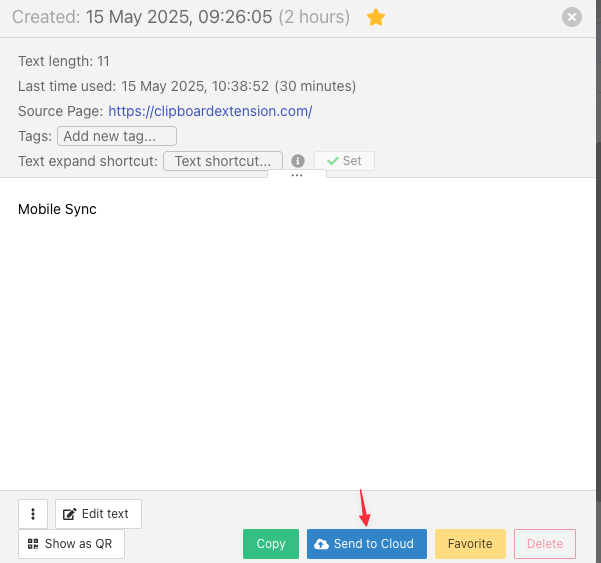Screen dimensions: 601x563
Task: Collapse details using the three-dot divider handle
Action: [x=297, y=175]
